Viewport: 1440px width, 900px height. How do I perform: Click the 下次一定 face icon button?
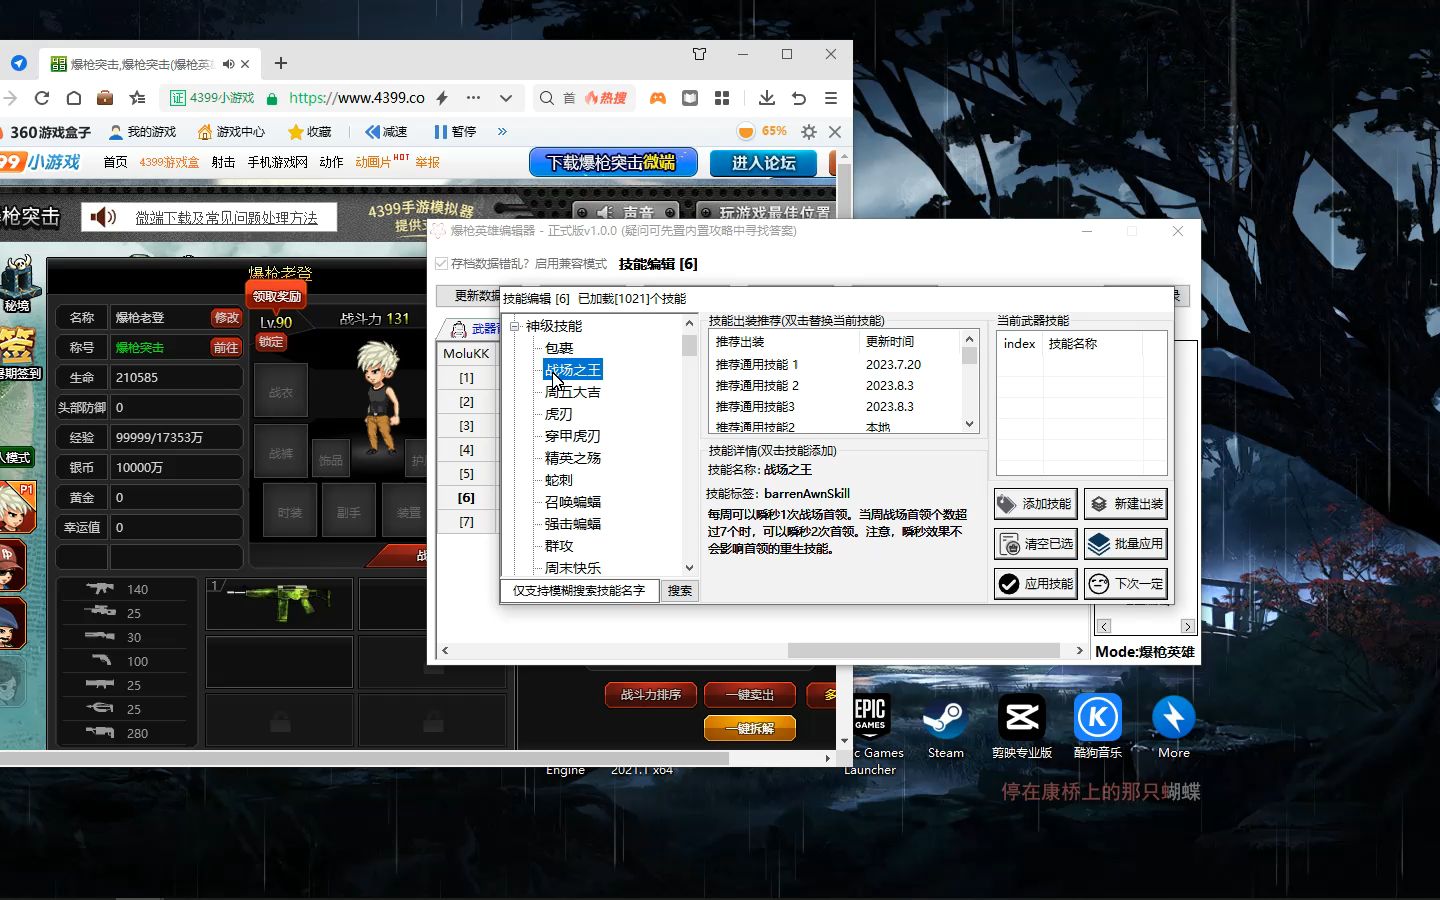click(x=1126, y=584)
